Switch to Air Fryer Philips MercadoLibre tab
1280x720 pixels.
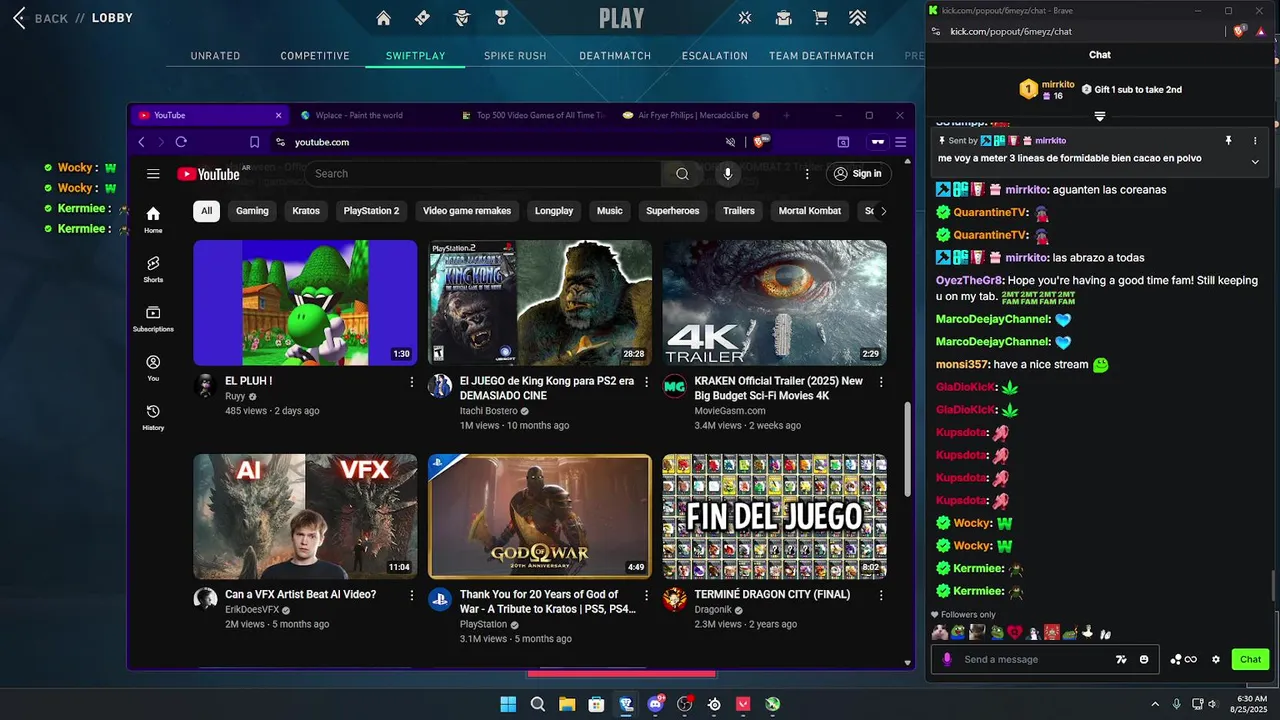tap(691, 115)
